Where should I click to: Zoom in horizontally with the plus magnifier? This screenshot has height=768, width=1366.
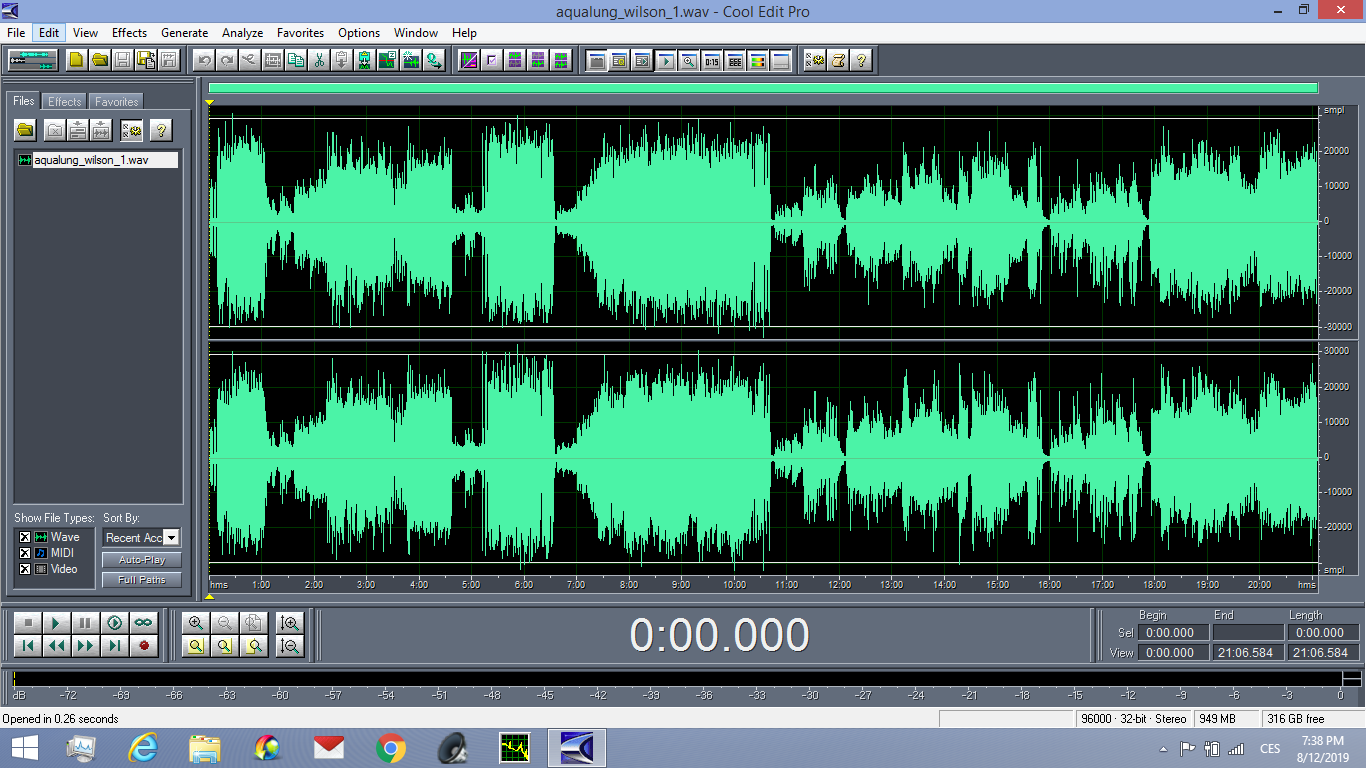(x=196, y=623)
